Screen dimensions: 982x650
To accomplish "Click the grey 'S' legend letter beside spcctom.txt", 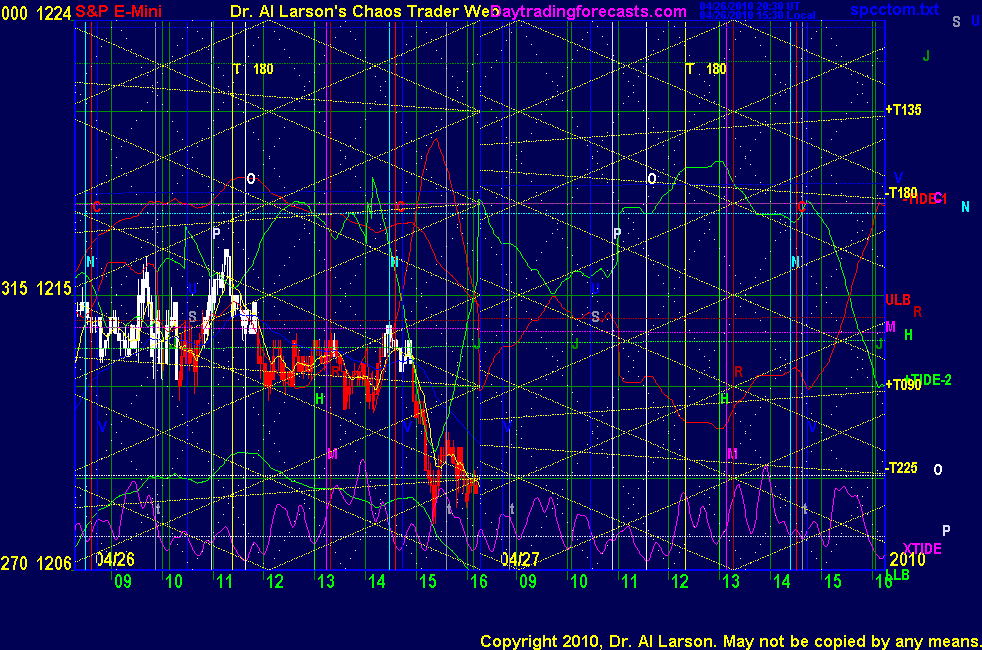I will [x=956, y=22].
